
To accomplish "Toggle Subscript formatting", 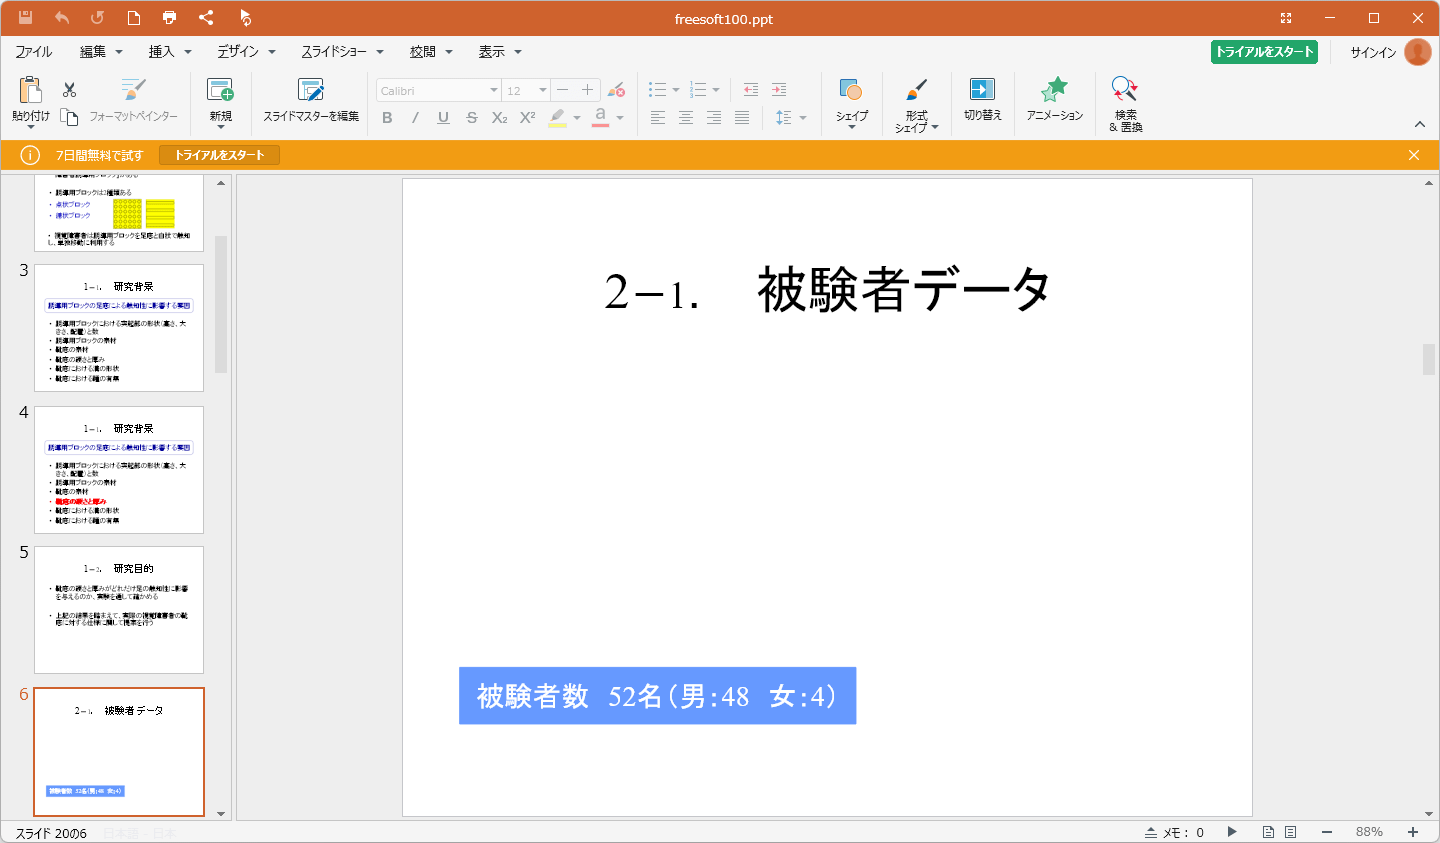I will (x=499, y=118).
